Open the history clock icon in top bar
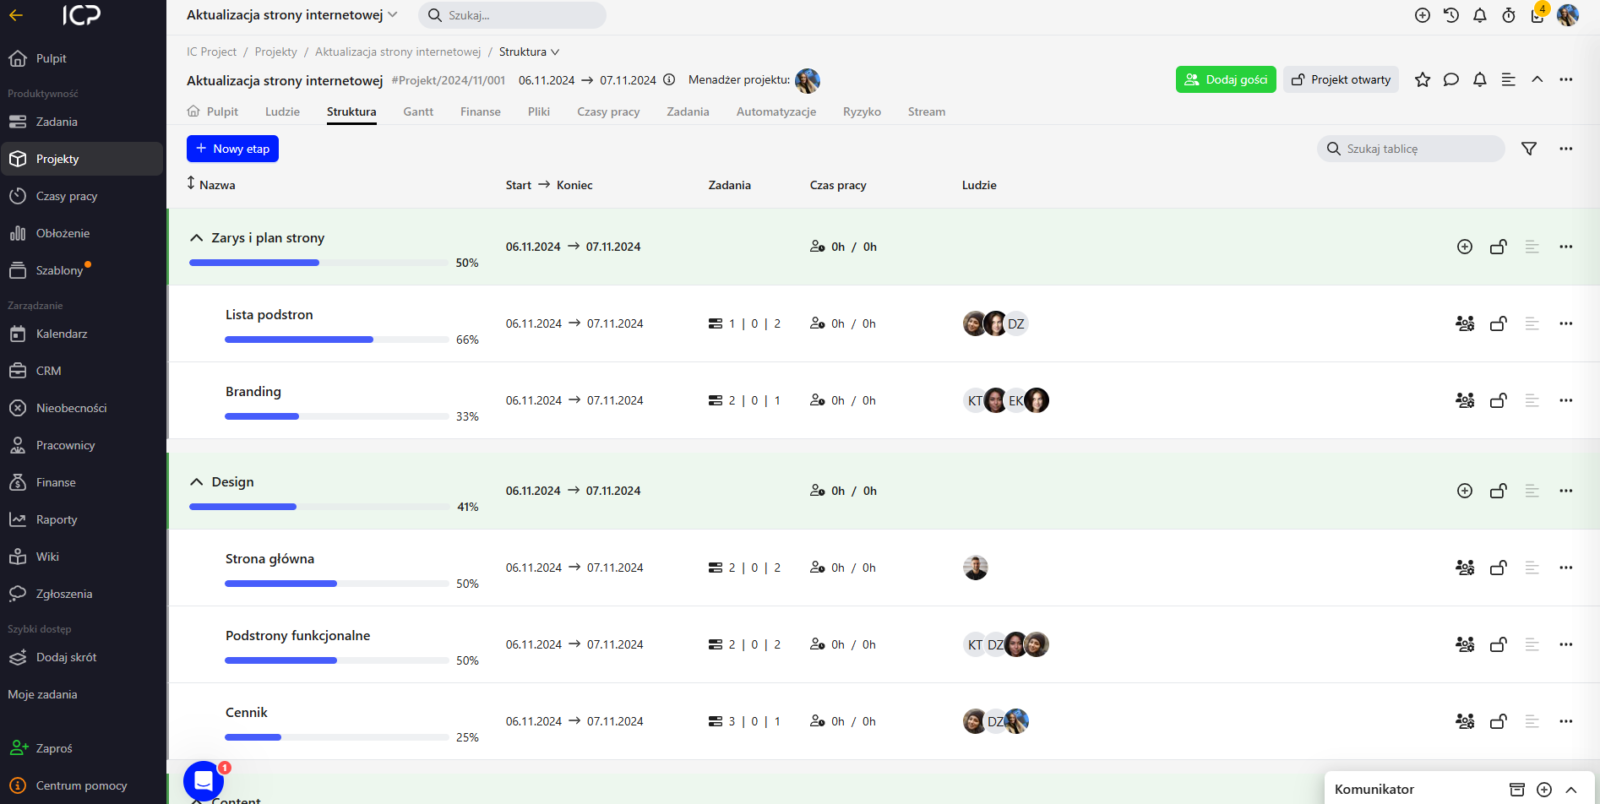This screenshot has height=804, width=1600. (x=1451, y=15)
